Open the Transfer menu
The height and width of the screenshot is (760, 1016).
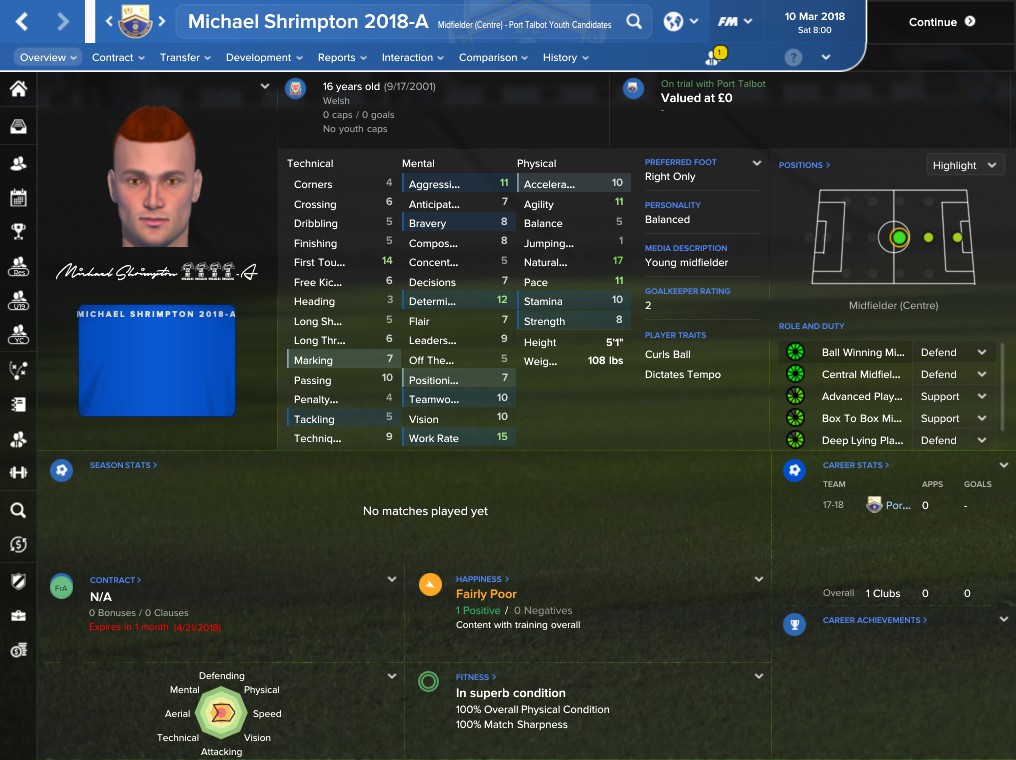[185, 58]
